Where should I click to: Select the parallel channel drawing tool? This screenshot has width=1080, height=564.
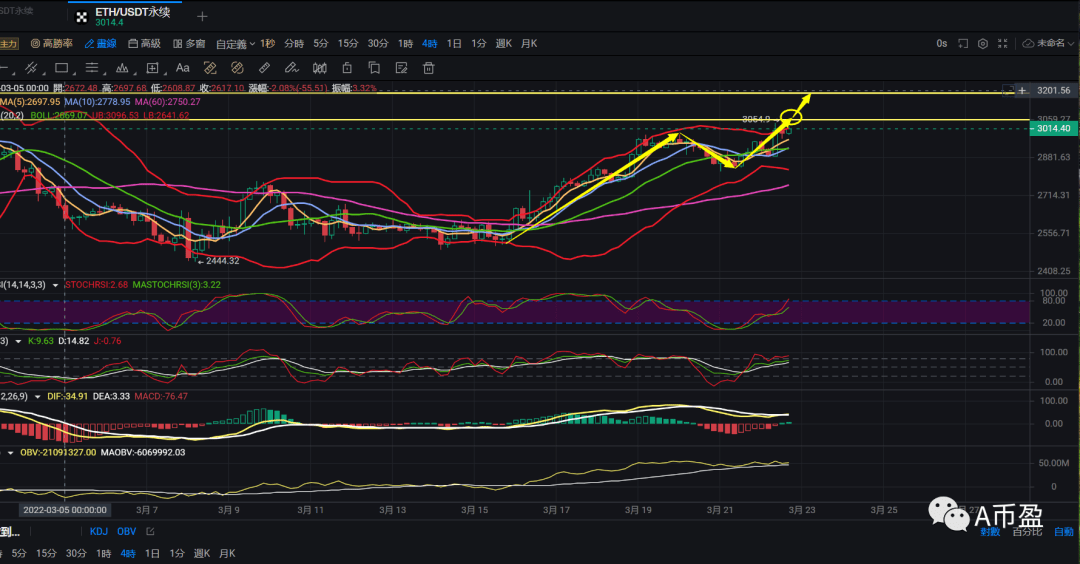coord(31,68)
